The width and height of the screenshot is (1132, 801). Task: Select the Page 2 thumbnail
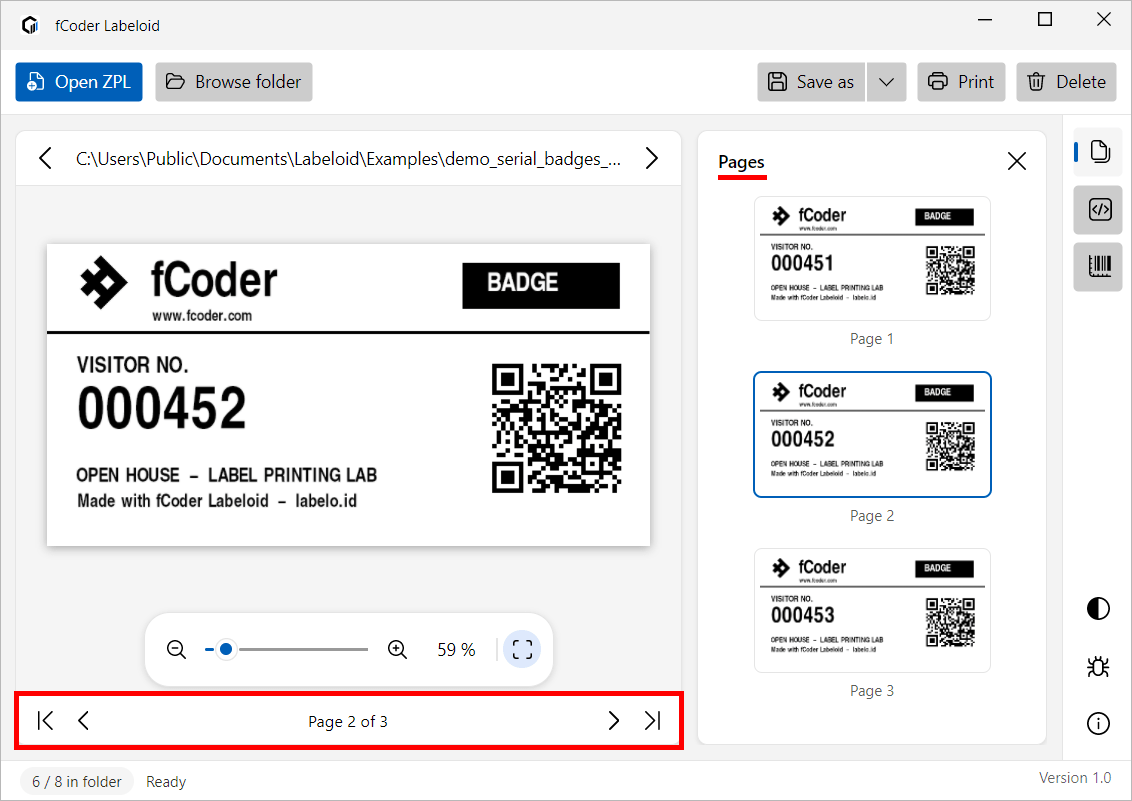tap(872, 434)
